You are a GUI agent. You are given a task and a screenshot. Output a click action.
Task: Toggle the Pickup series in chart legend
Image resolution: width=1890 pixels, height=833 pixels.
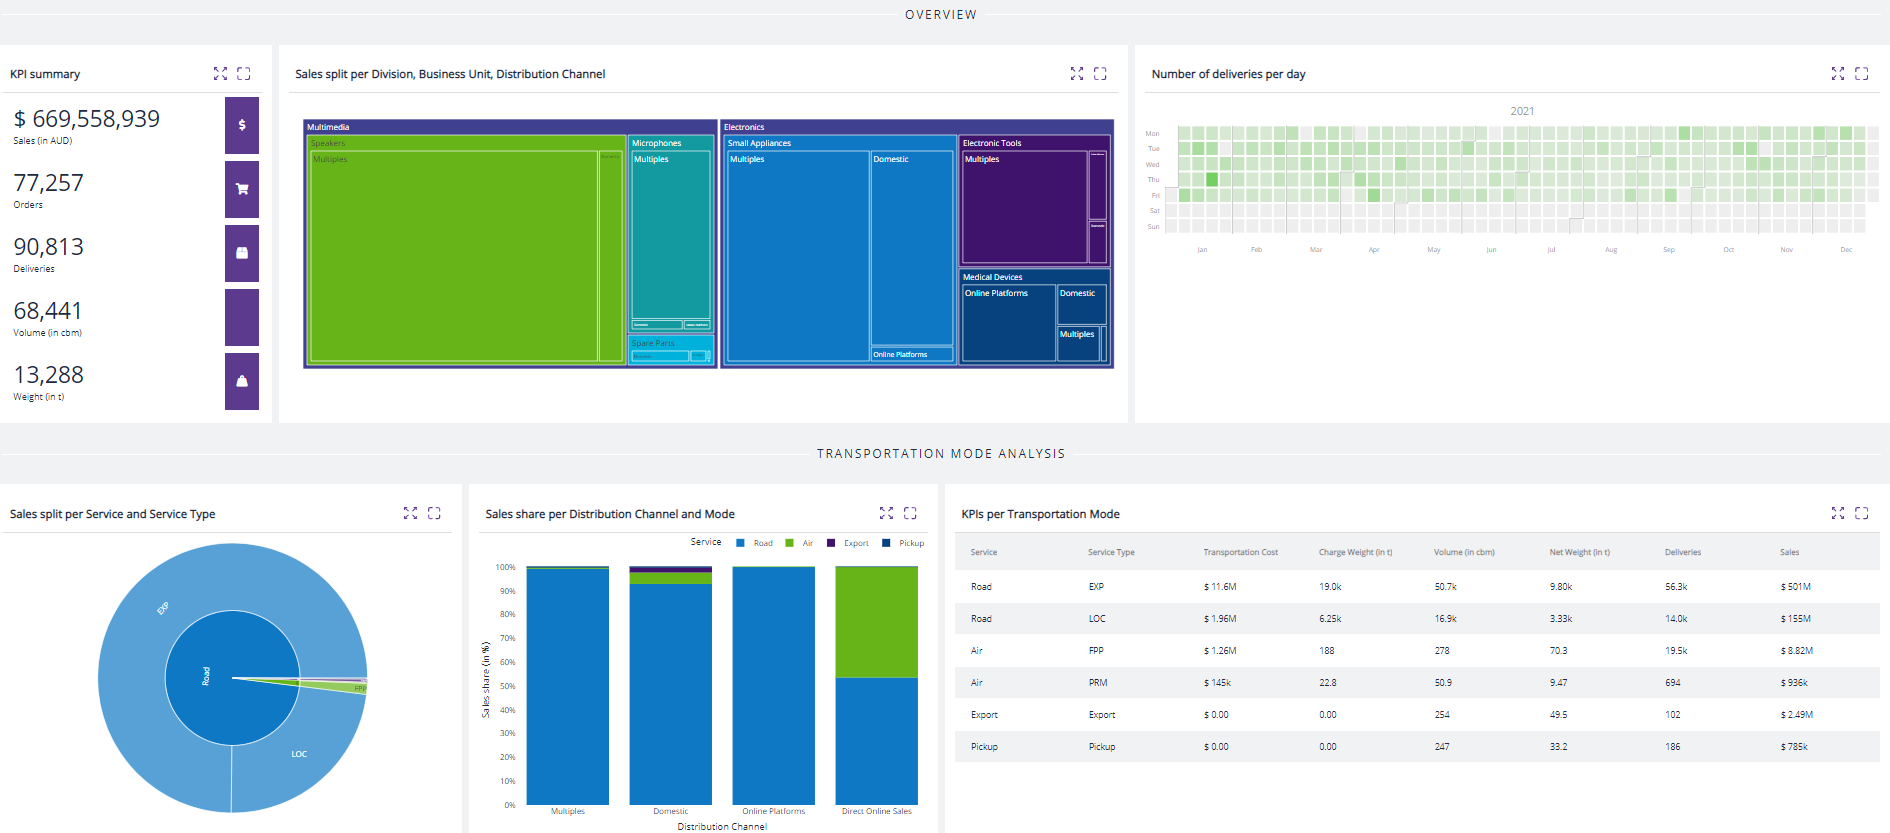tap(903, 543)
